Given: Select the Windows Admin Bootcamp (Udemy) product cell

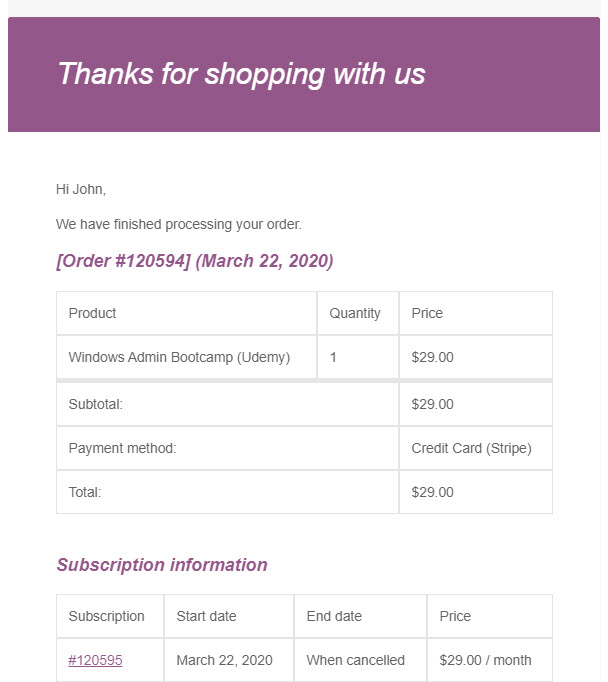Looking at the screenshot, I should 179,357.
